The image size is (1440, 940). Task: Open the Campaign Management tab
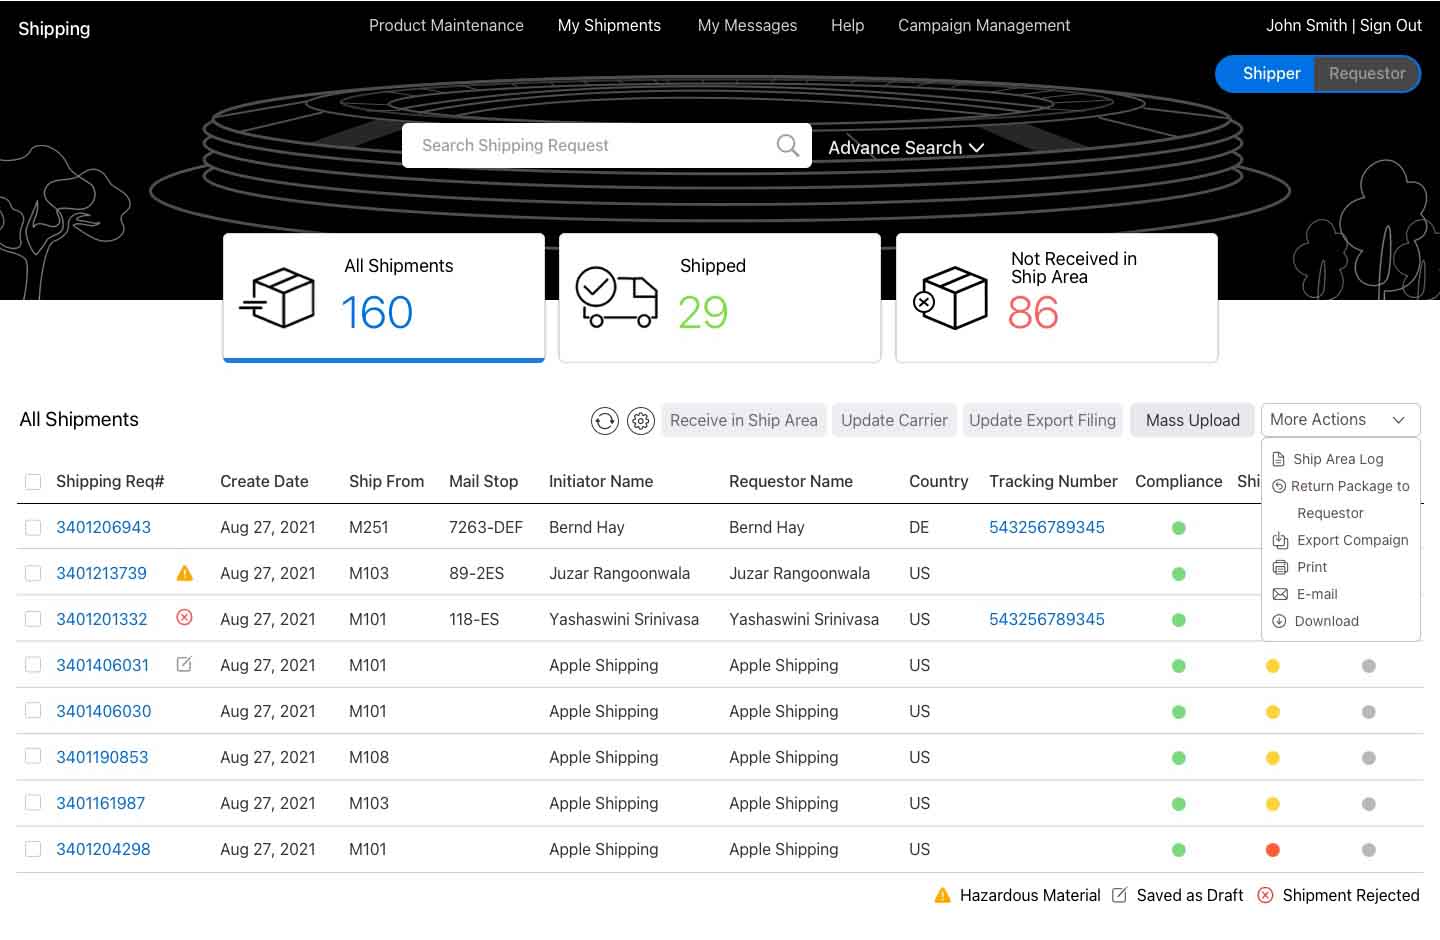tap(983, 26)
